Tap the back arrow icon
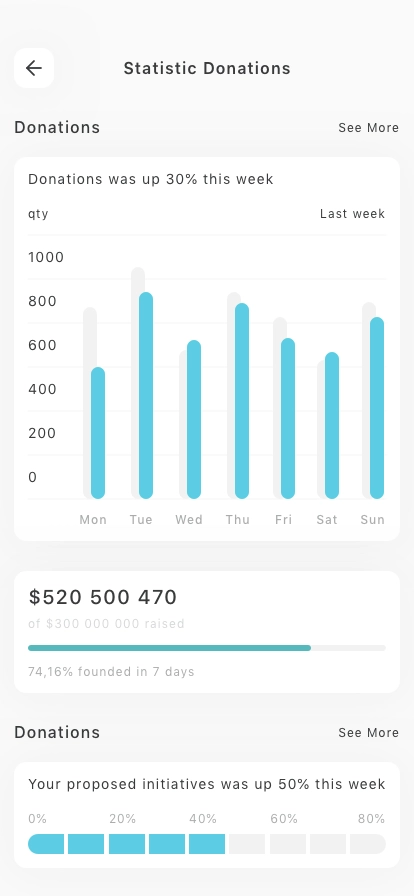Viewport: 414px width, 896px height. tap(34, 68)
